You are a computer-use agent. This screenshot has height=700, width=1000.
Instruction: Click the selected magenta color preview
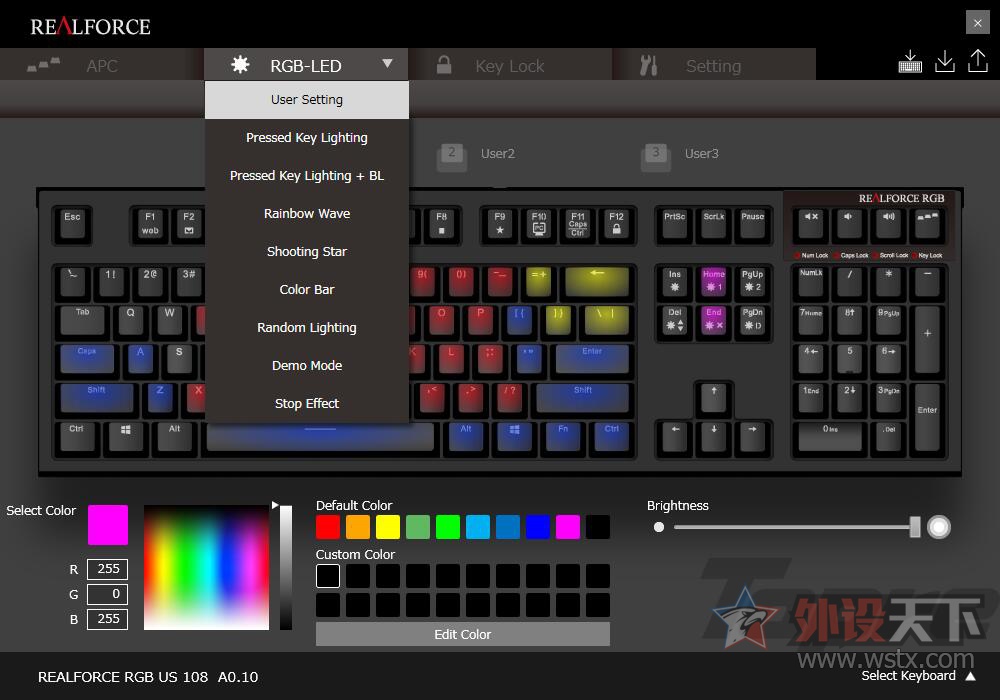pyautogui.click(x=108, y=525)
